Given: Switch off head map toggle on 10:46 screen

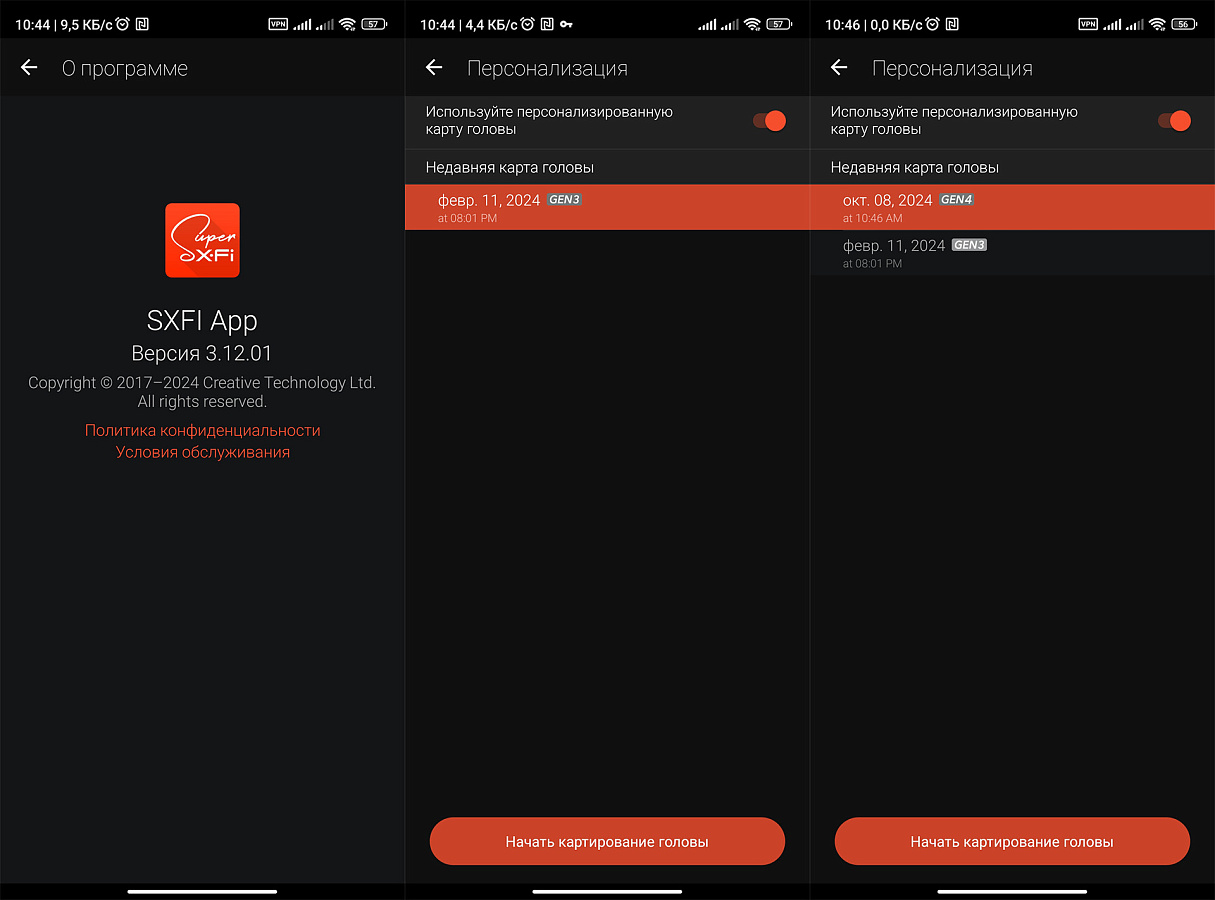Looking at the screenshot, I should tap(1174, 121).
